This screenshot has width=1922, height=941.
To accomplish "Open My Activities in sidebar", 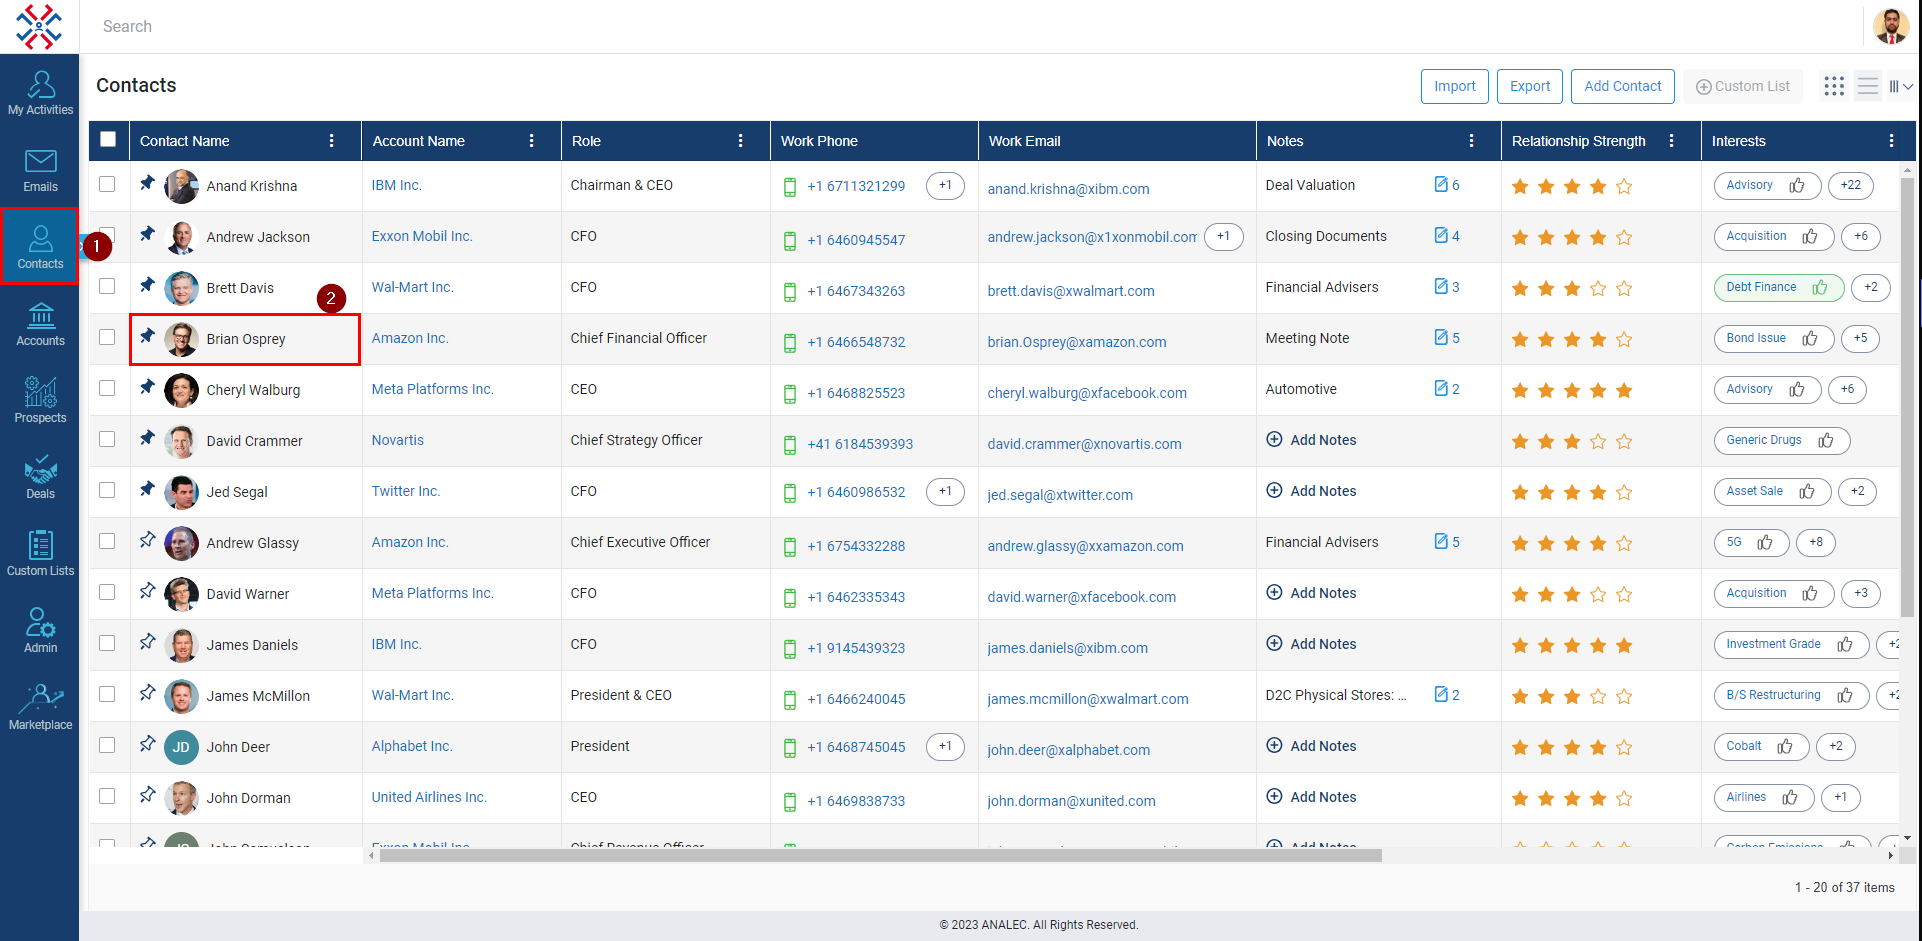I will (40, 93).
